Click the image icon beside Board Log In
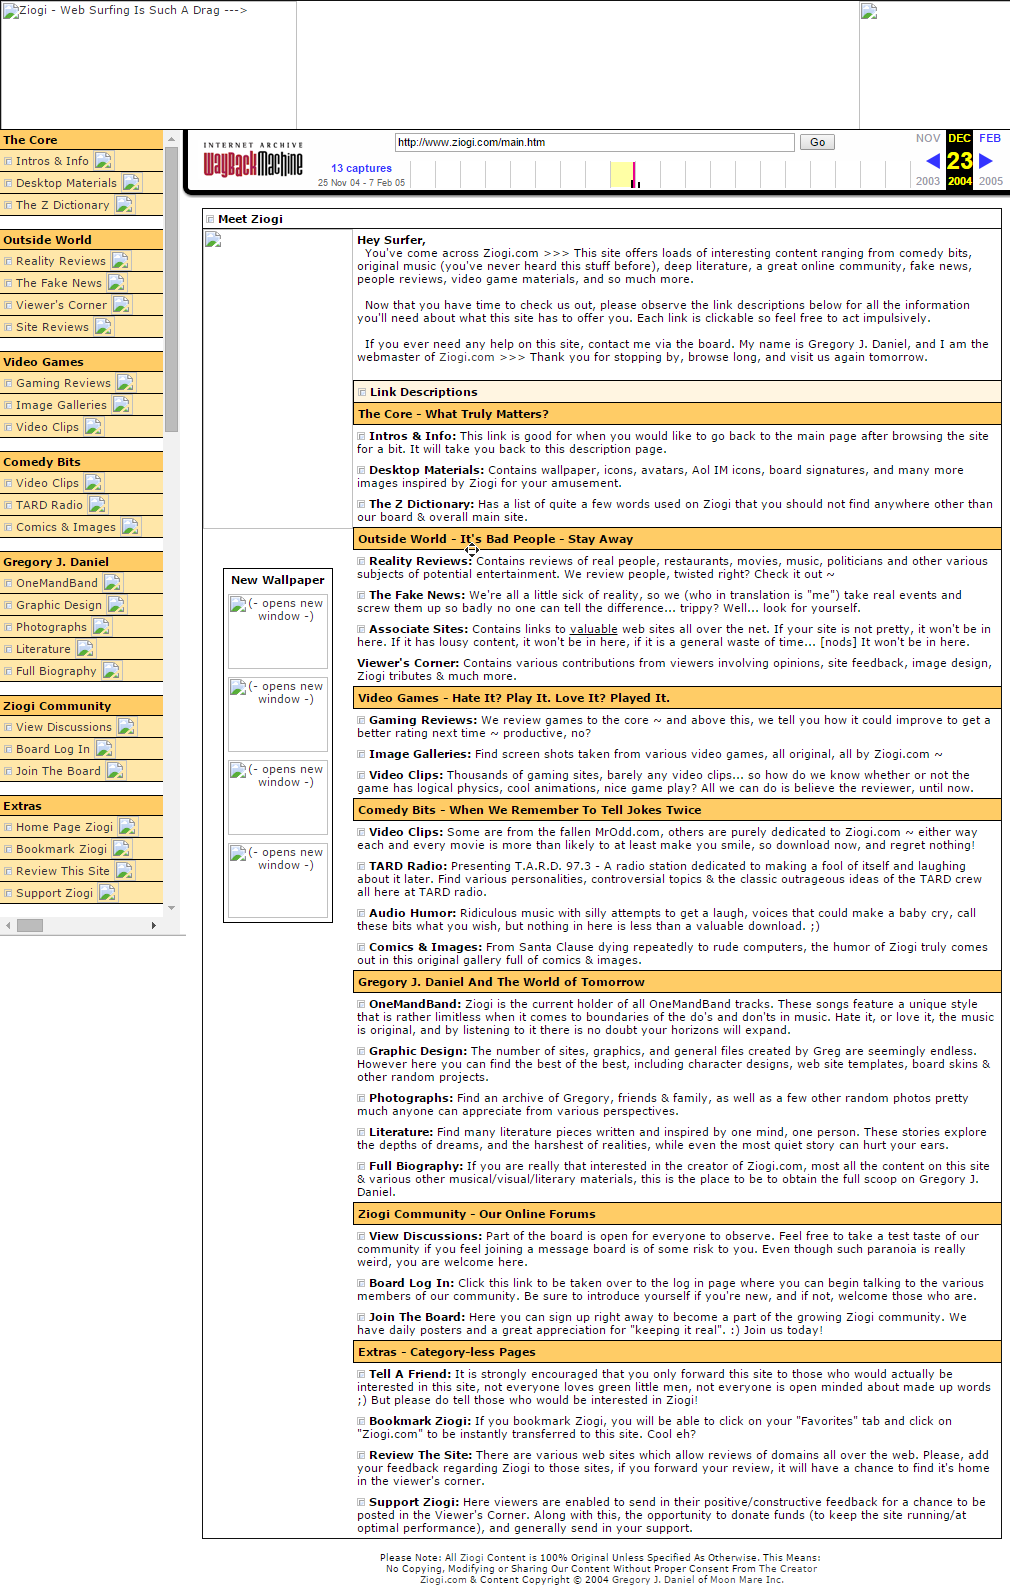Image resolution: width=1010 pixels, height=1593 pixels. click(x=105, y=749)
